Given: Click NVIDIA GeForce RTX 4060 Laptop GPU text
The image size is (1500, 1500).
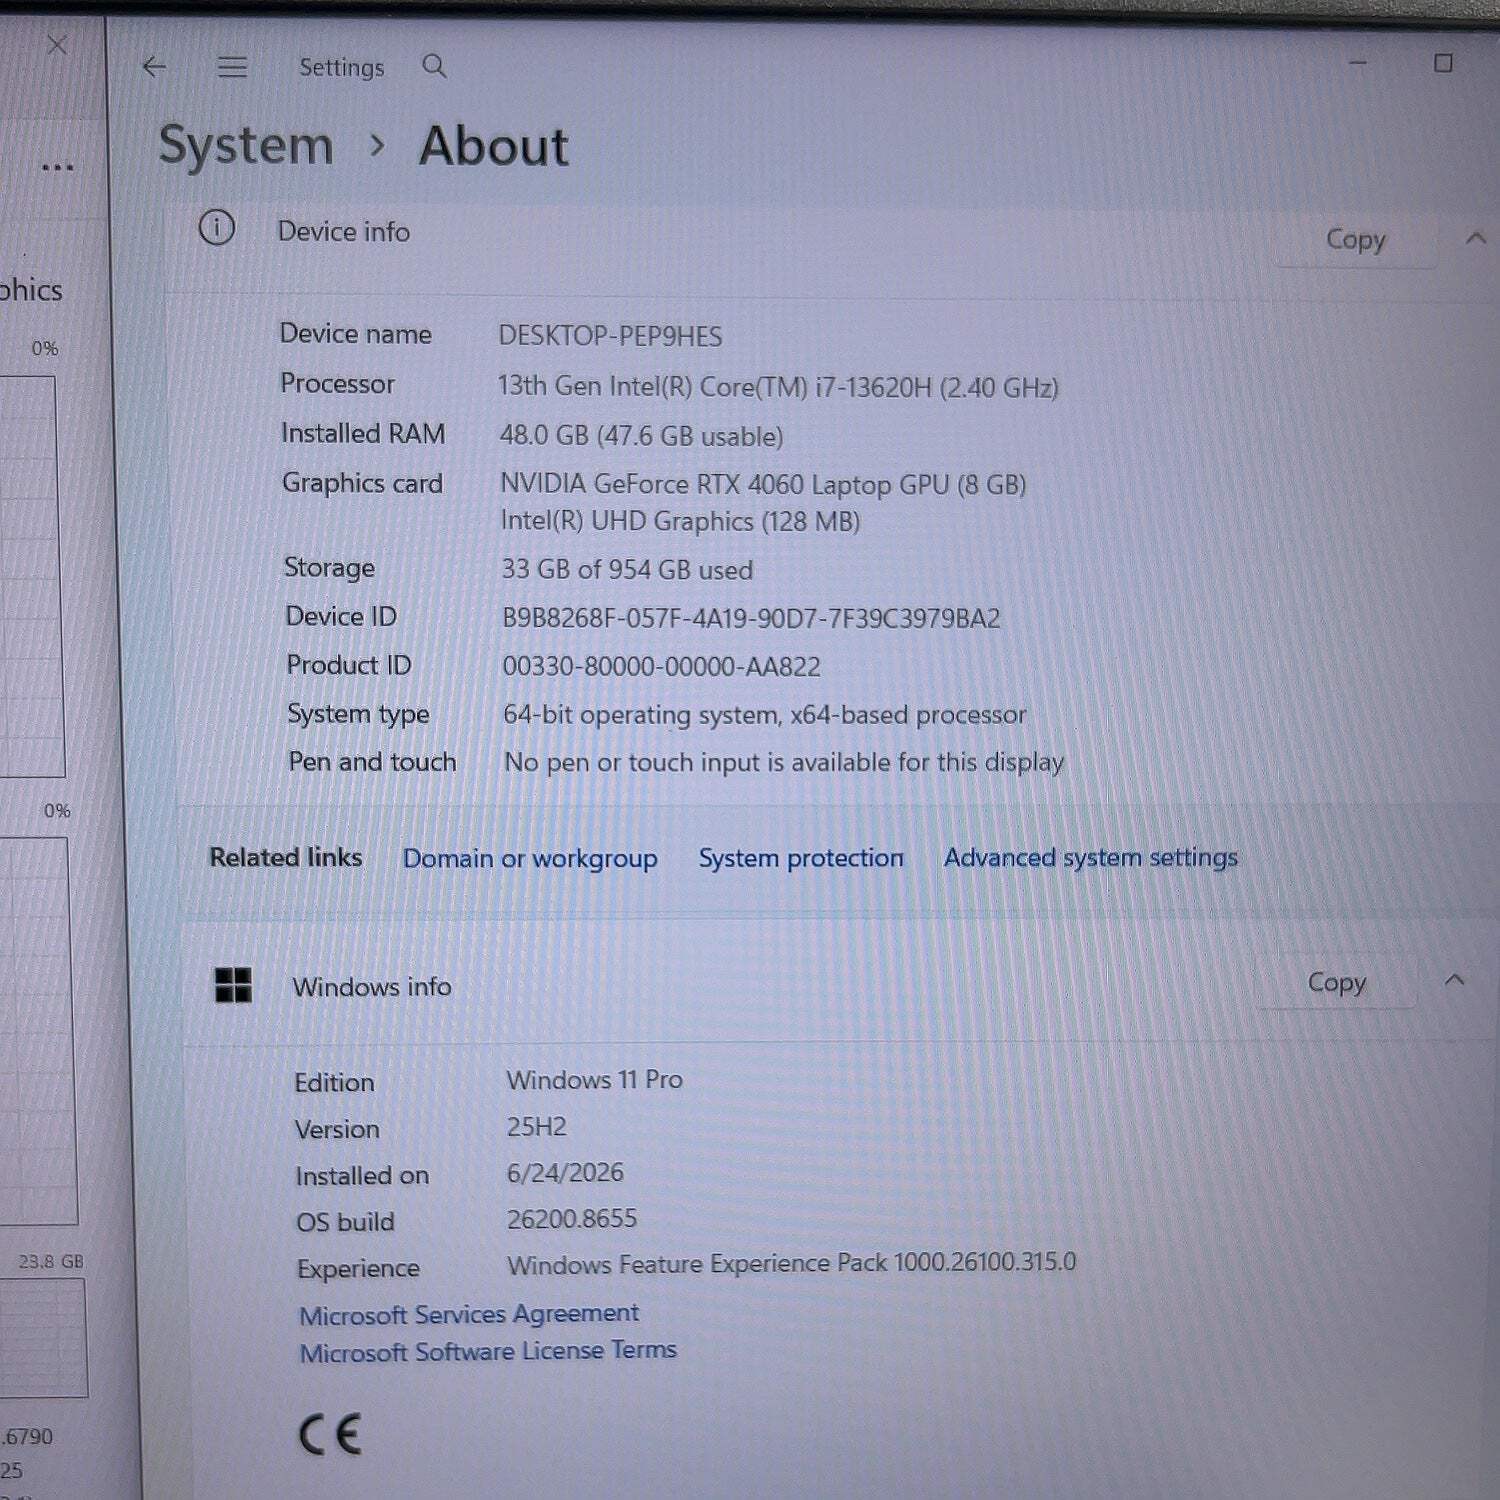Looking at the screenshot, I should pos(763,485).
